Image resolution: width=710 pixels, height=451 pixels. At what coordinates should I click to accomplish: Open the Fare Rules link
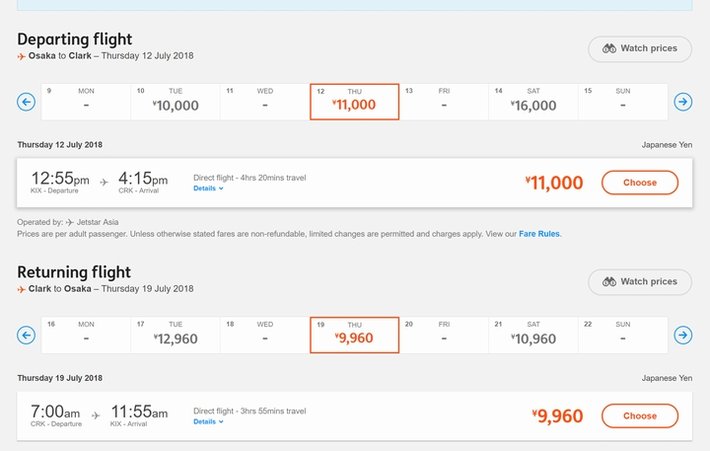539,234
